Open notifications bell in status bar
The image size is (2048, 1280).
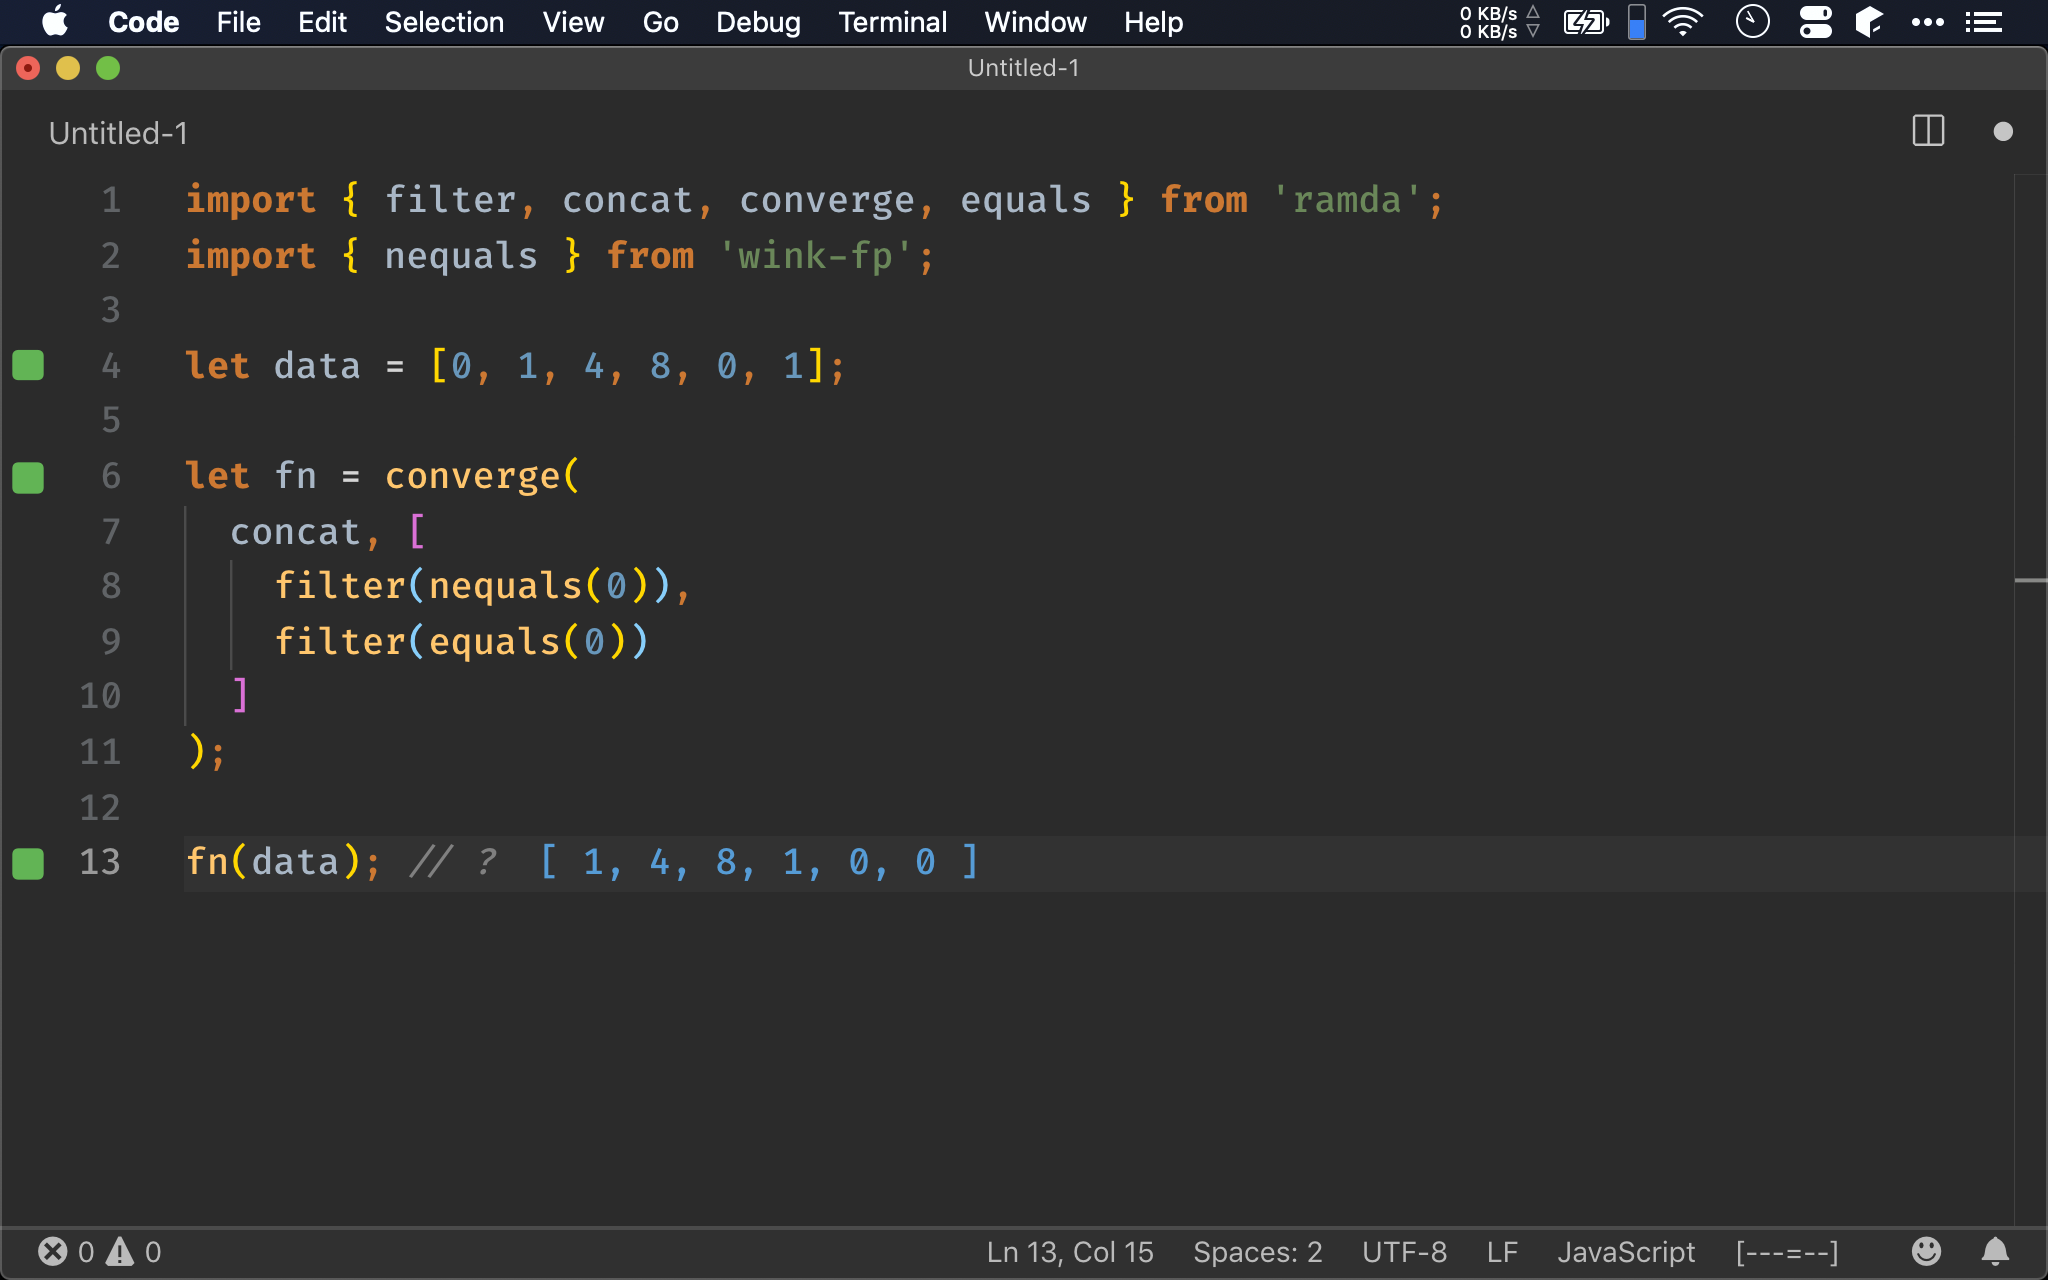pos(1995,1251)
